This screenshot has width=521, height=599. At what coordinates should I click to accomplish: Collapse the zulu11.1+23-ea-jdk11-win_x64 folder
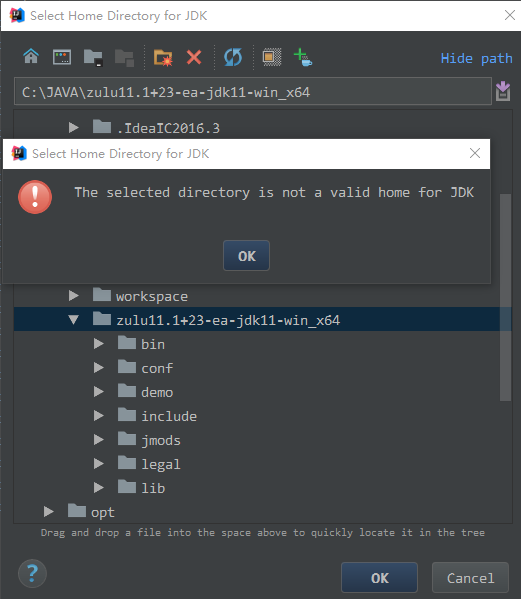pyautogui.click(x=73, y=319)
